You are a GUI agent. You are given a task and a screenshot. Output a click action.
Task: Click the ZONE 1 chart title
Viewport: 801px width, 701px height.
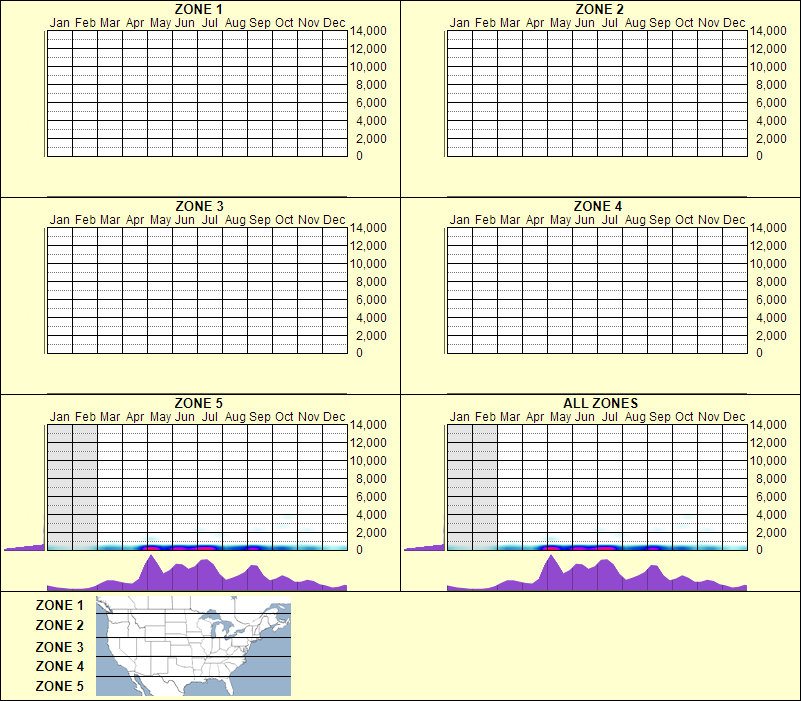(x=196, y=10)
